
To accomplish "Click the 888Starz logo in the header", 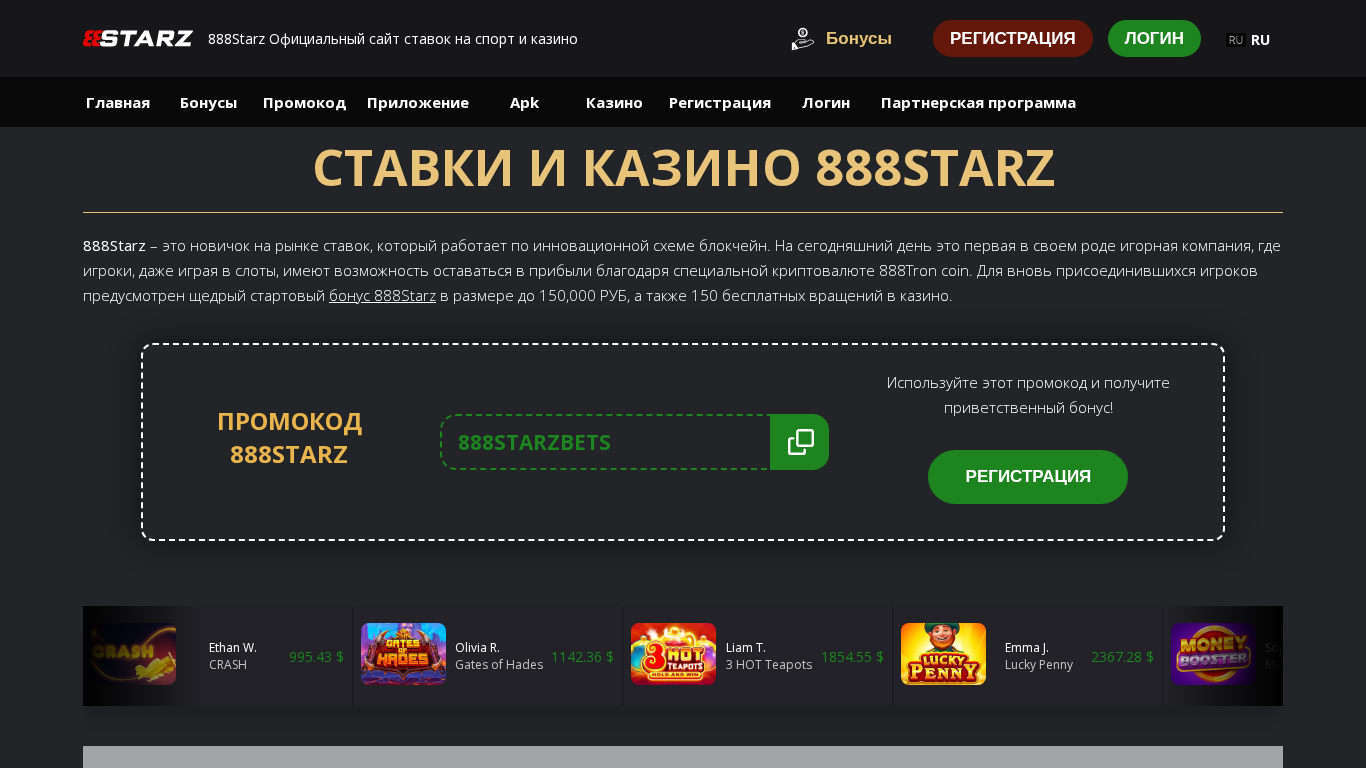I will pos(138,38).
